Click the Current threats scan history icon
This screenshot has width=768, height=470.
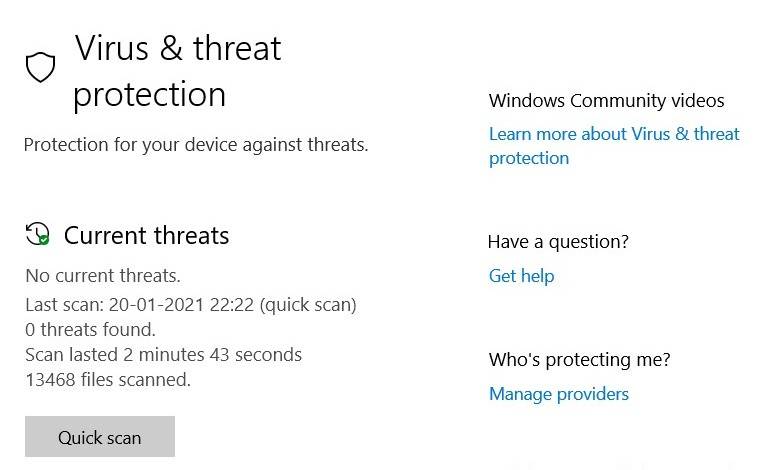pyautogui.click(x=37, y=235)
